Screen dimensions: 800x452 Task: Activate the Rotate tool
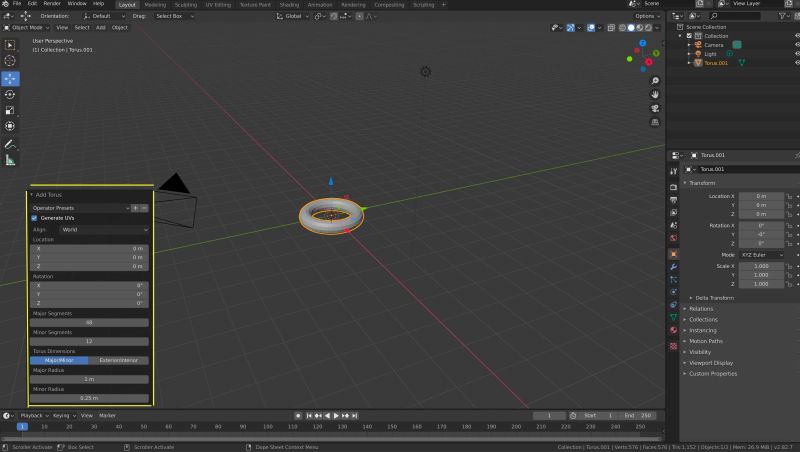(x=10, y=94)
